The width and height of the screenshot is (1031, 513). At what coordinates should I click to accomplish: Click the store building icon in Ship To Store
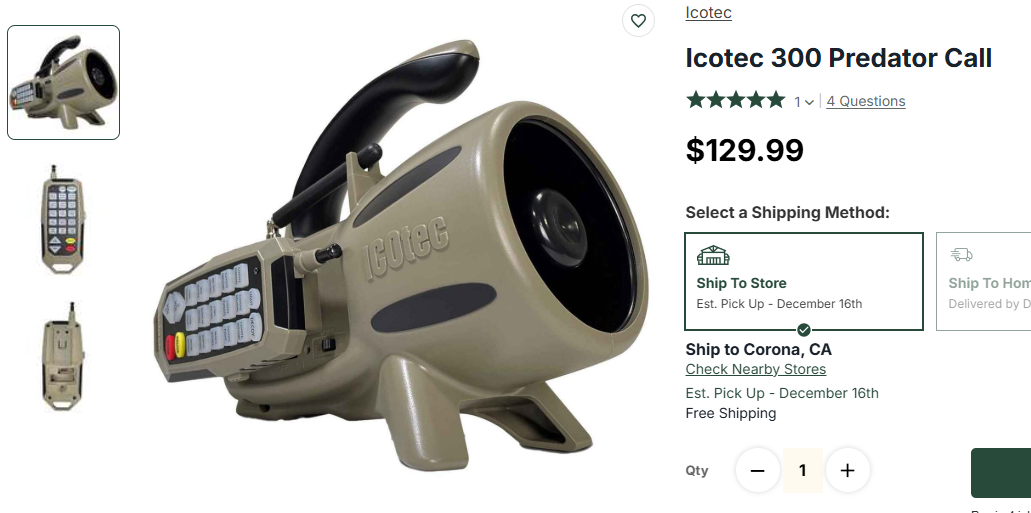[x=713, y=255]
